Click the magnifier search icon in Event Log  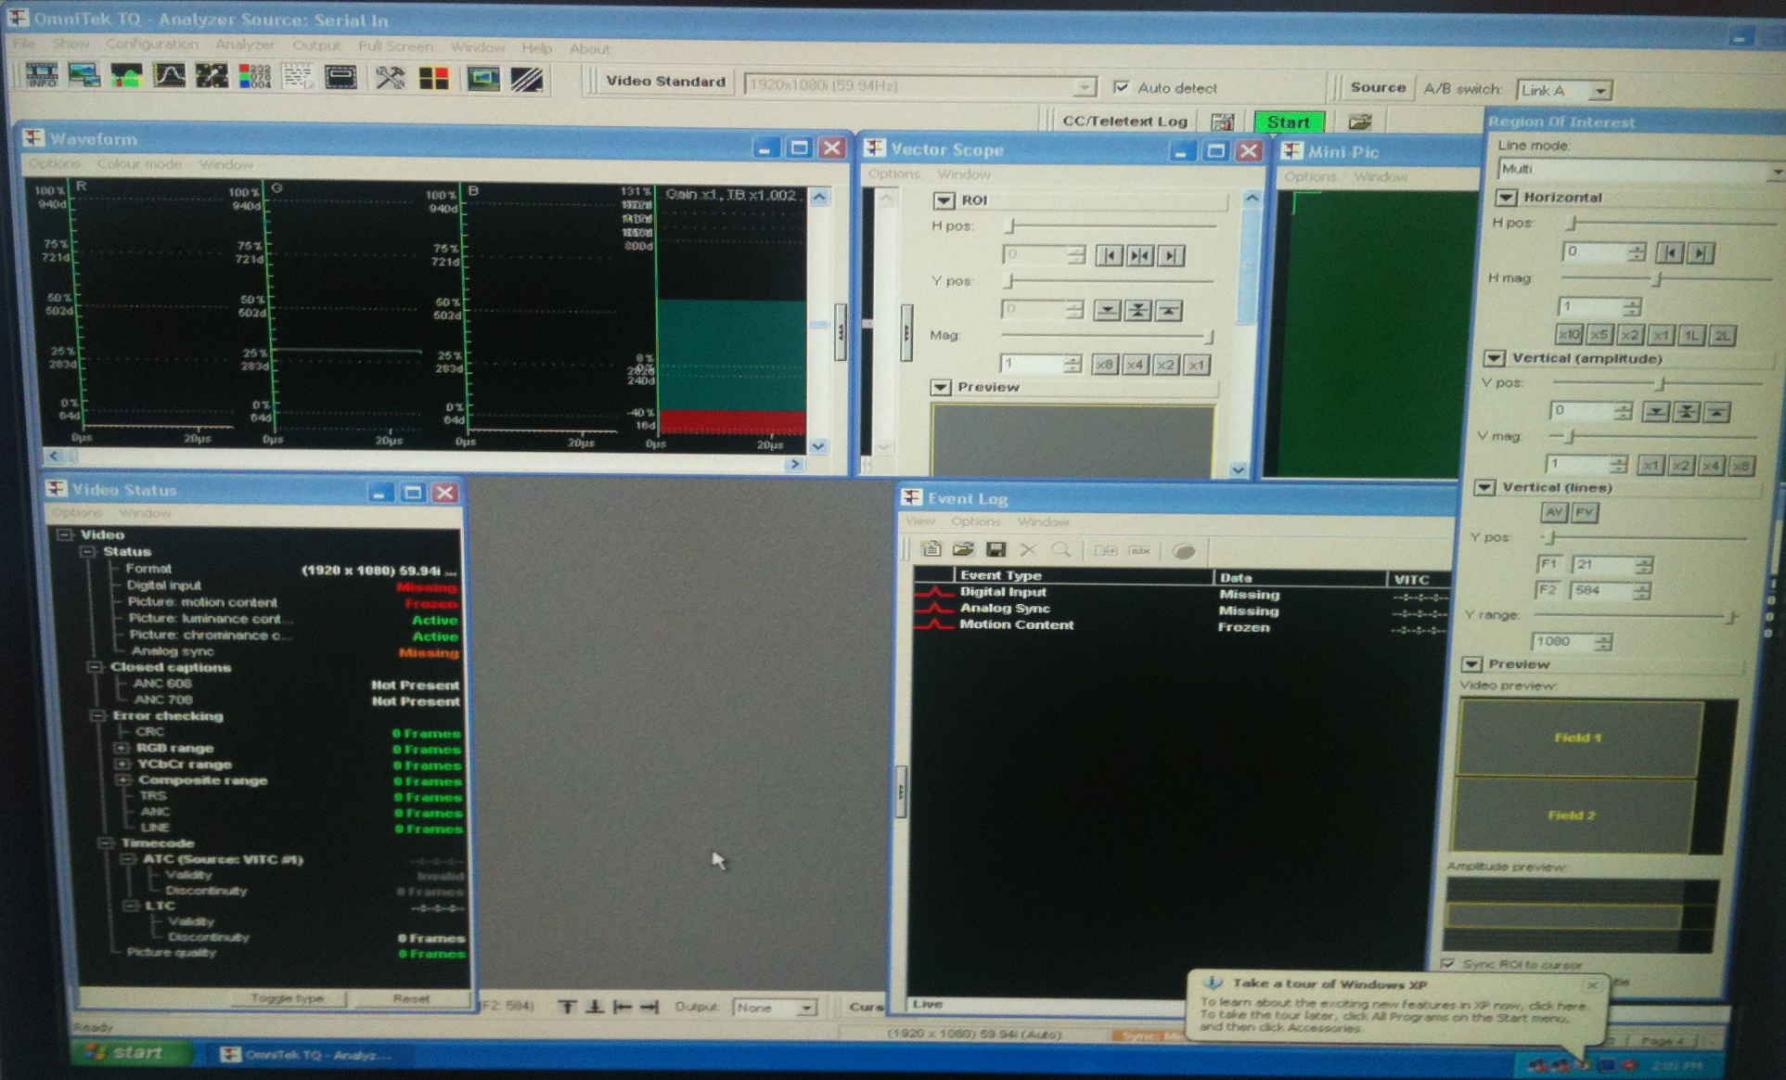[1061, 549]
